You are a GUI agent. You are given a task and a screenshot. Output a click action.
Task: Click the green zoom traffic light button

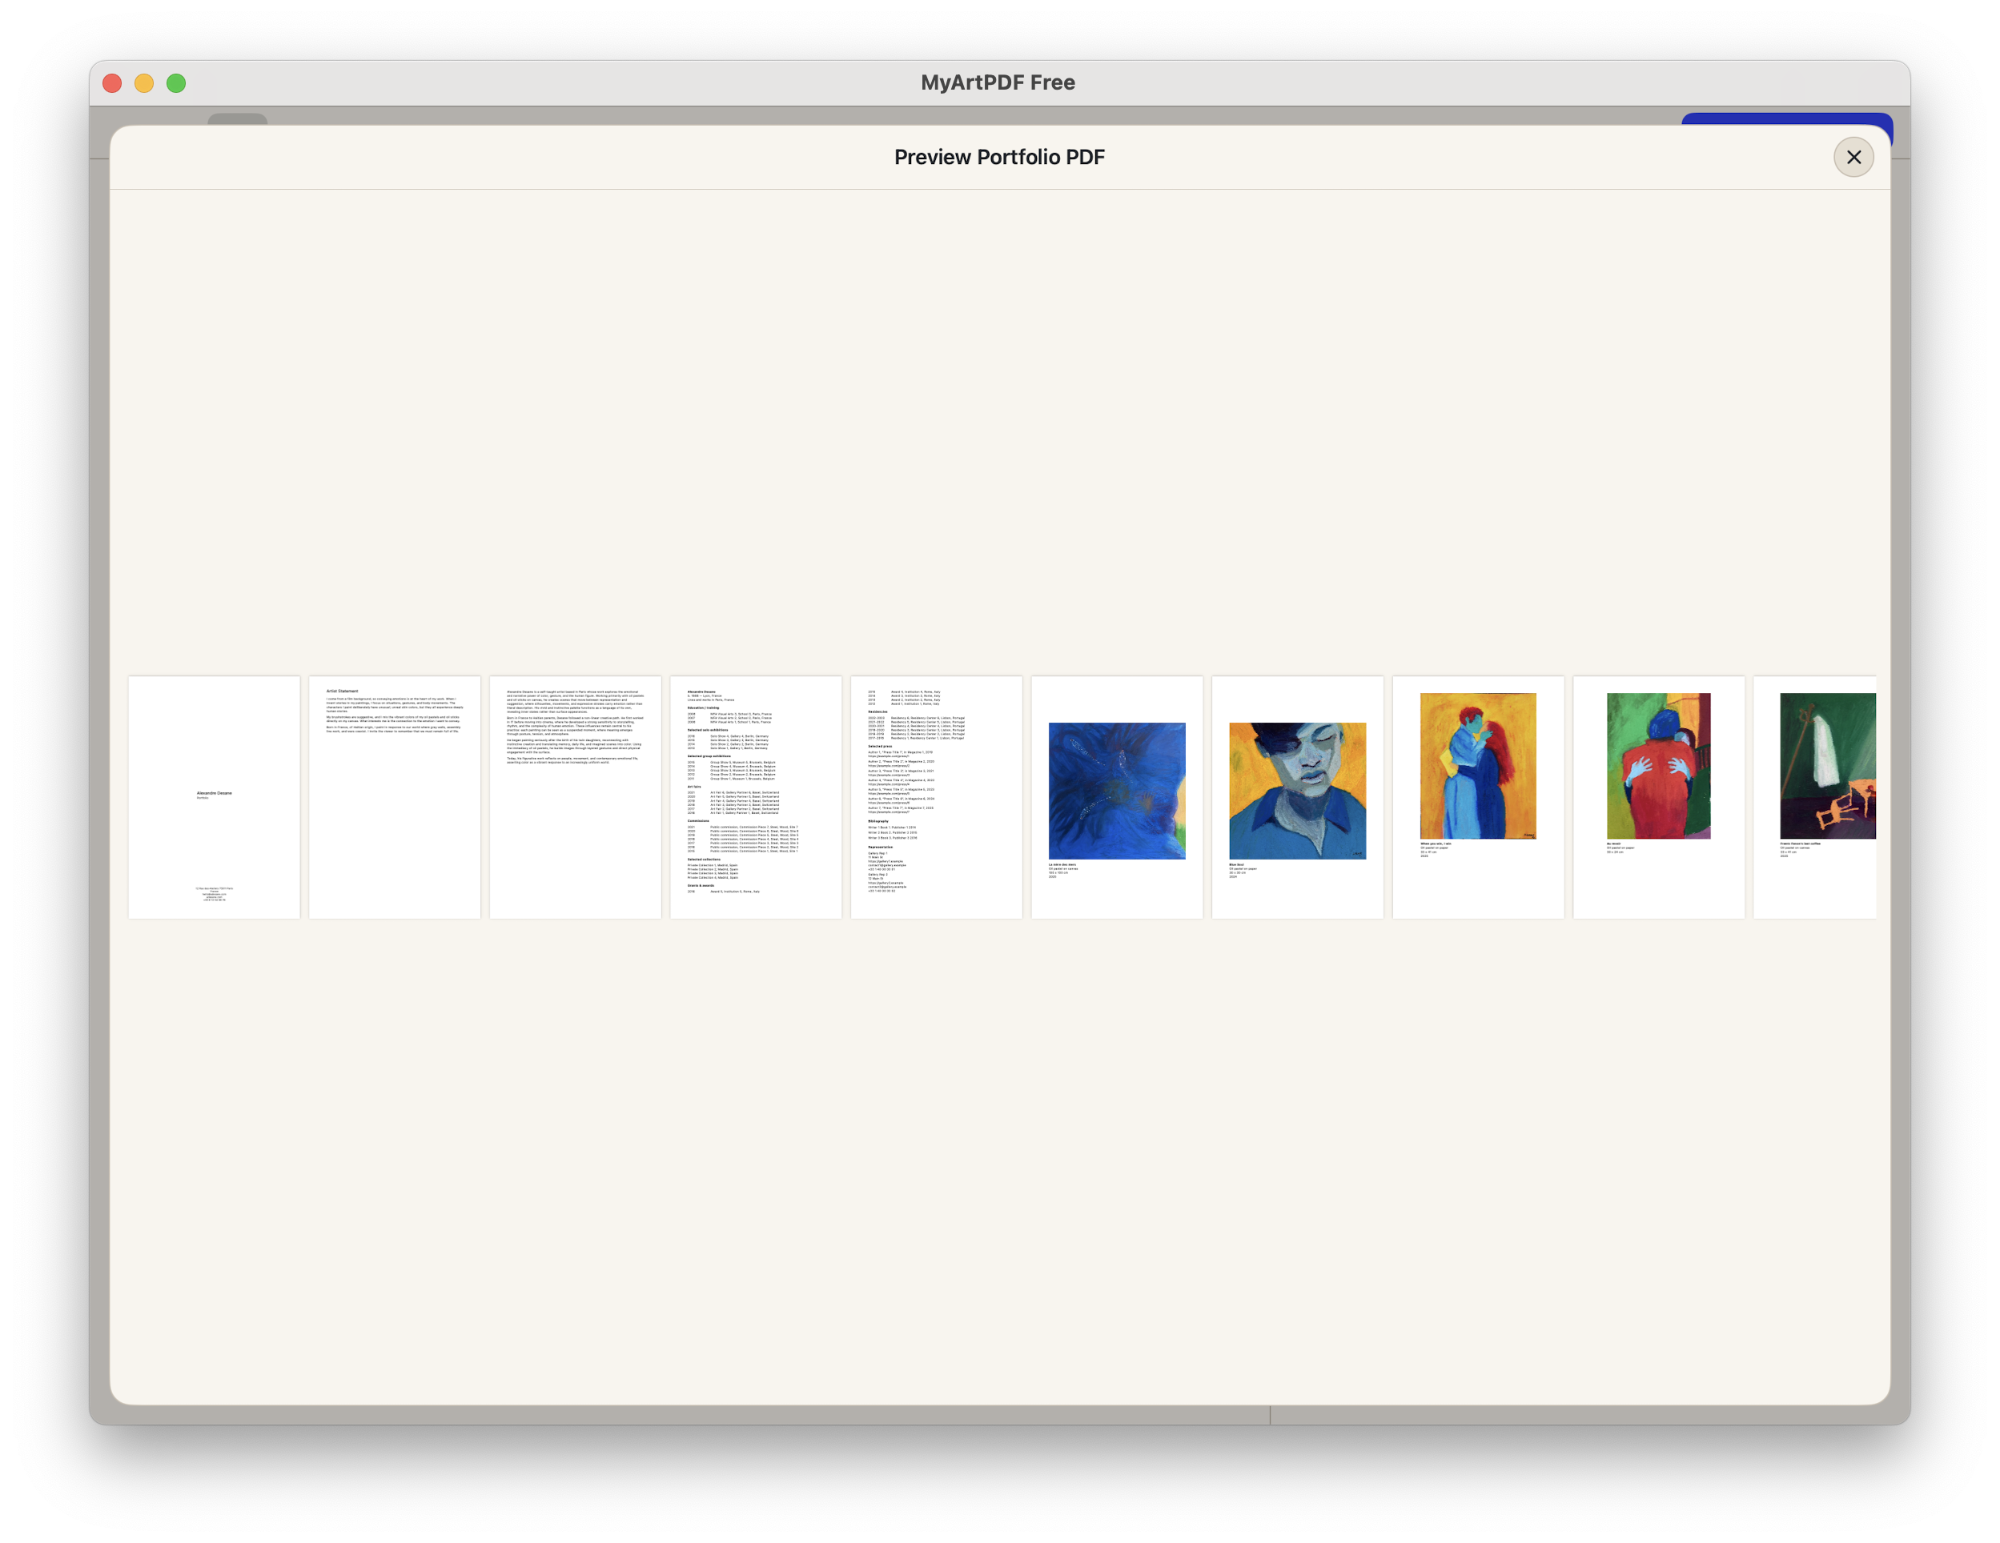coord(176,83)
